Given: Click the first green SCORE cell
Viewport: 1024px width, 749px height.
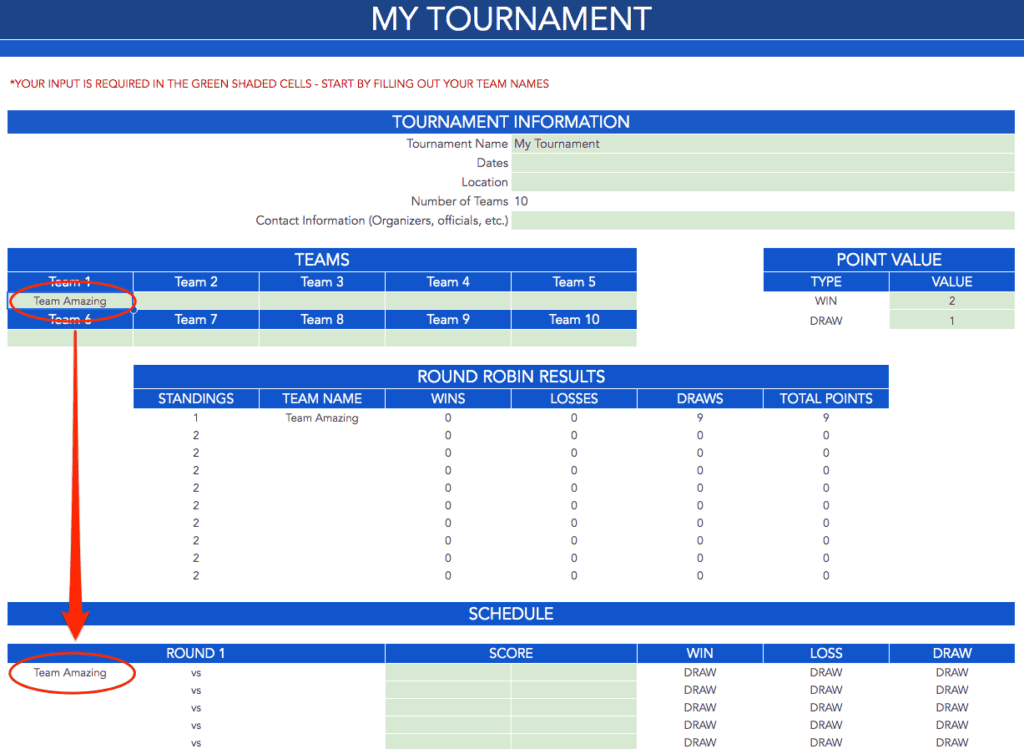Looking at the screenshot, I should [x=448, y=672].
